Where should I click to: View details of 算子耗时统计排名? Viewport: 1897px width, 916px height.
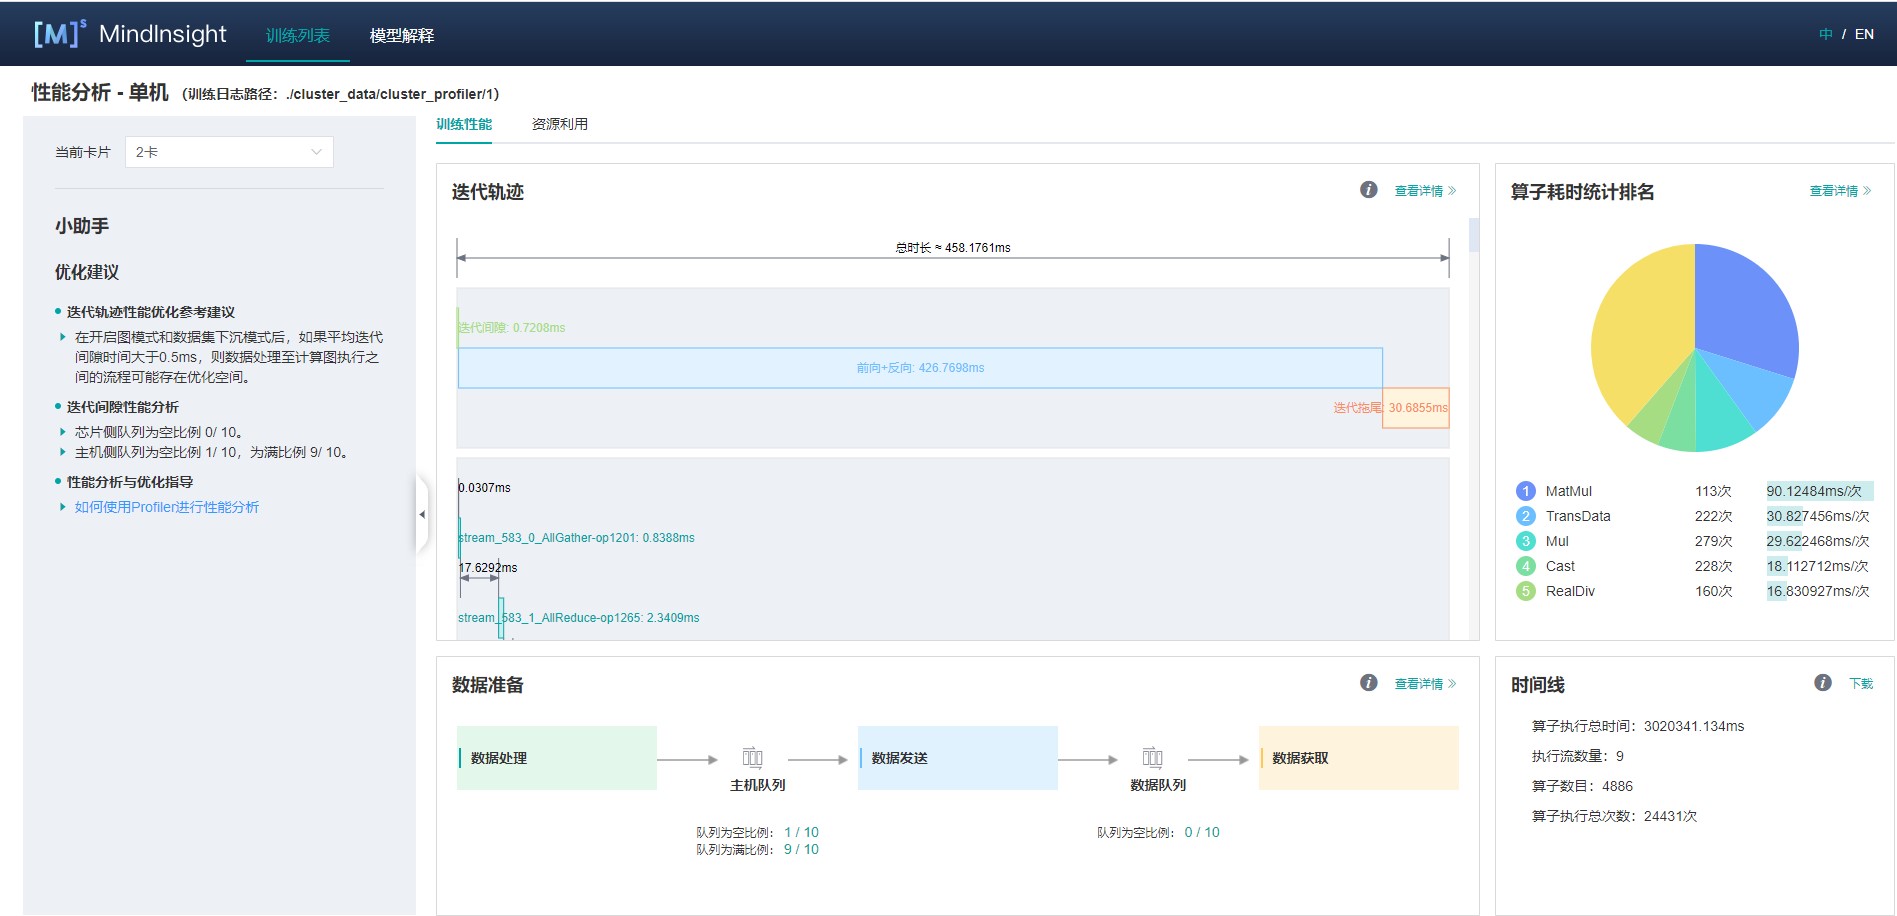pos(1839,191)
